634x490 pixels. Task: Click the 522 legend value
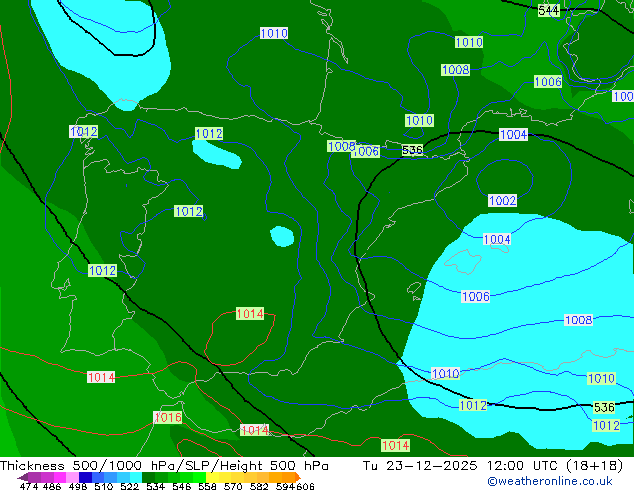click(x=129, y=486)
